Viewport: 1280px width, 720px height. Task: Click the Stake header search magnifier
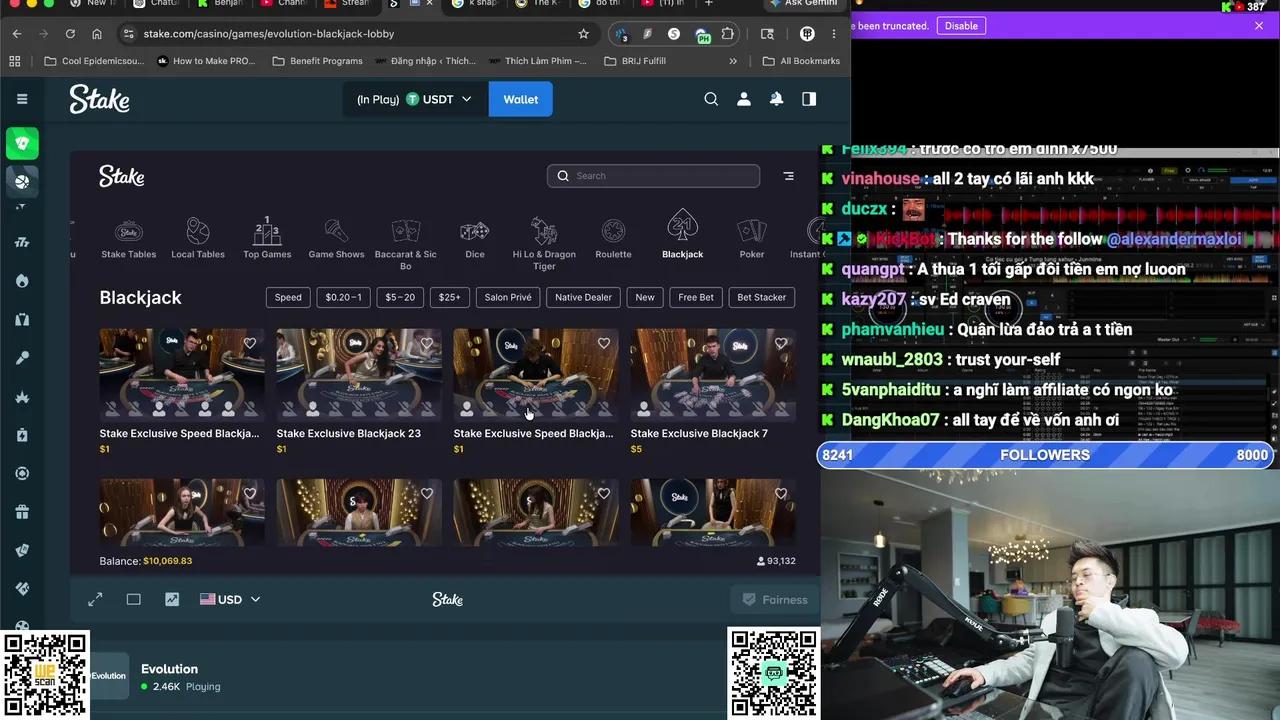tap(711, 99)
